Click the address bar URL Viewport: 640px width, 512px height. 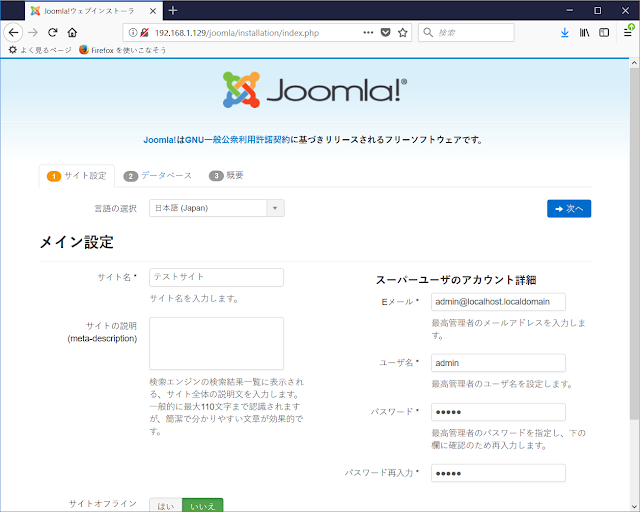(237, 33)
